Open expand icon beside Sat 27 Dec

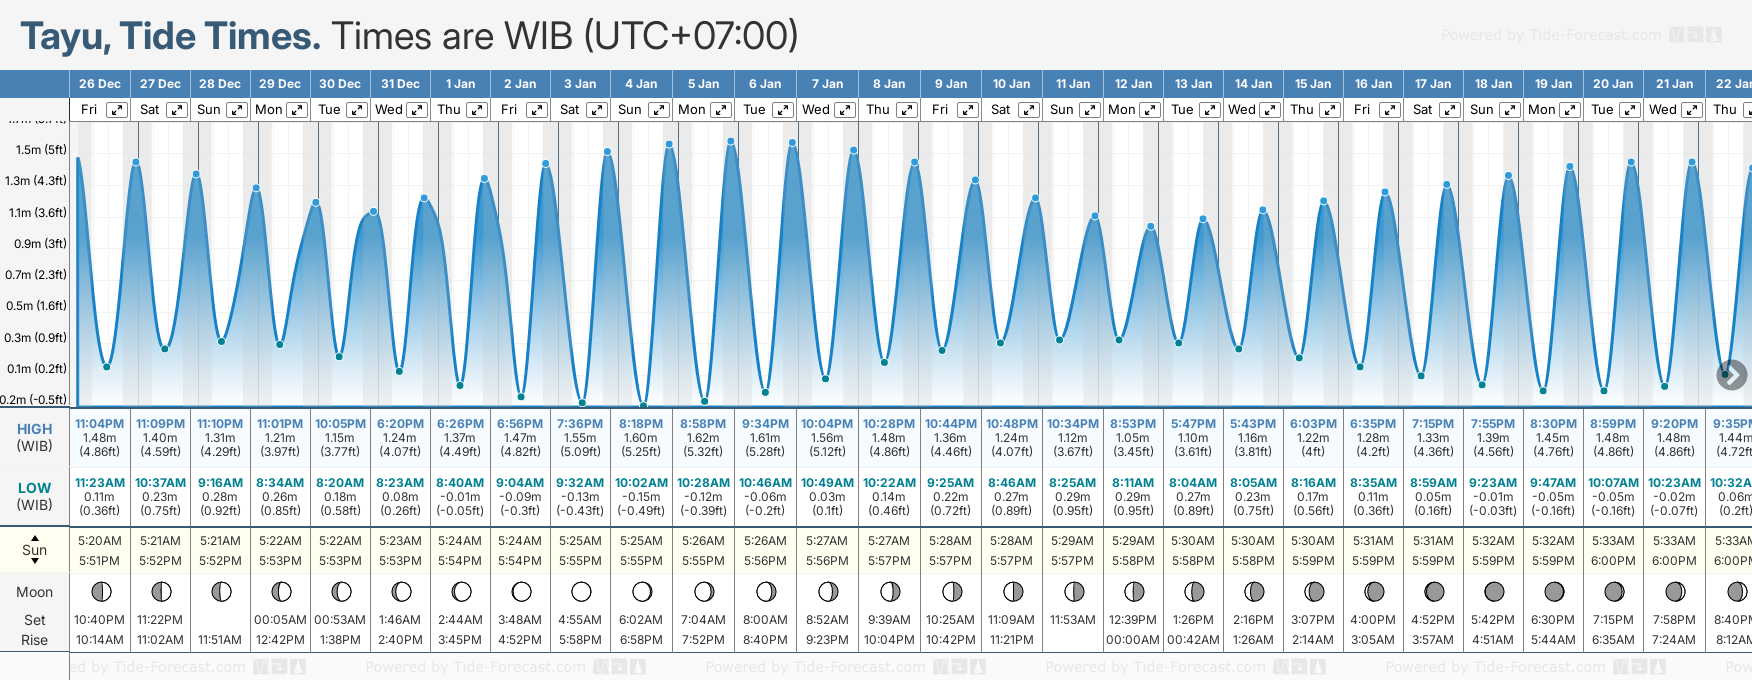coord(176,110)
